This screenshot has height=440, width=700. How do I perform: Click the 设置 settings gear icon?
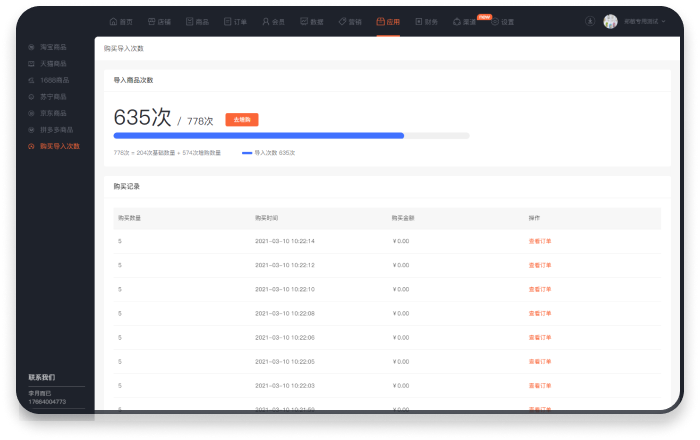tap(494, 21)
